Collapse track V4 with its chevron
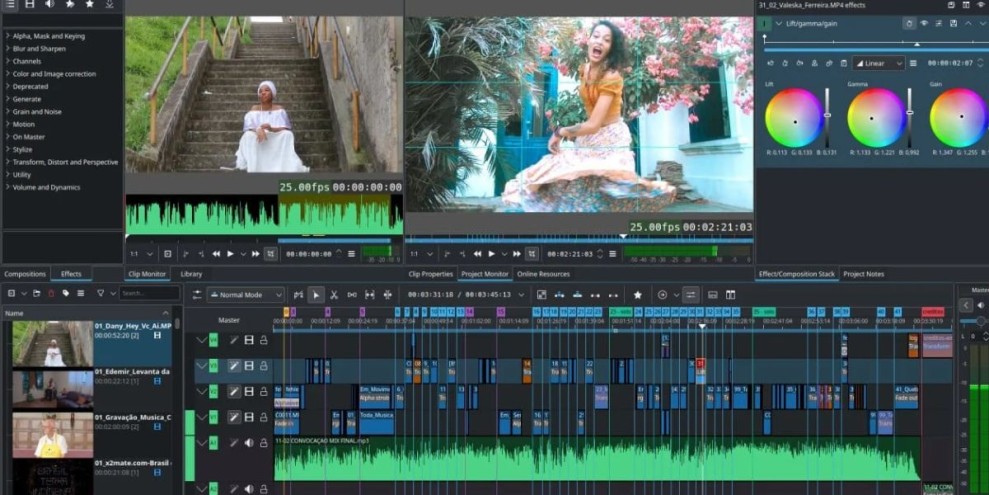The image size is (989, 495). point(201,341)
